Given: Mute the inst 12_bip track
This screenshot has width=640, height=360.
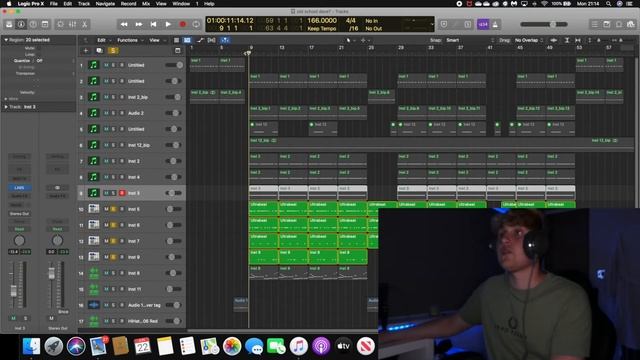Looking at the screenshot, I should click(x=106, y=145).
